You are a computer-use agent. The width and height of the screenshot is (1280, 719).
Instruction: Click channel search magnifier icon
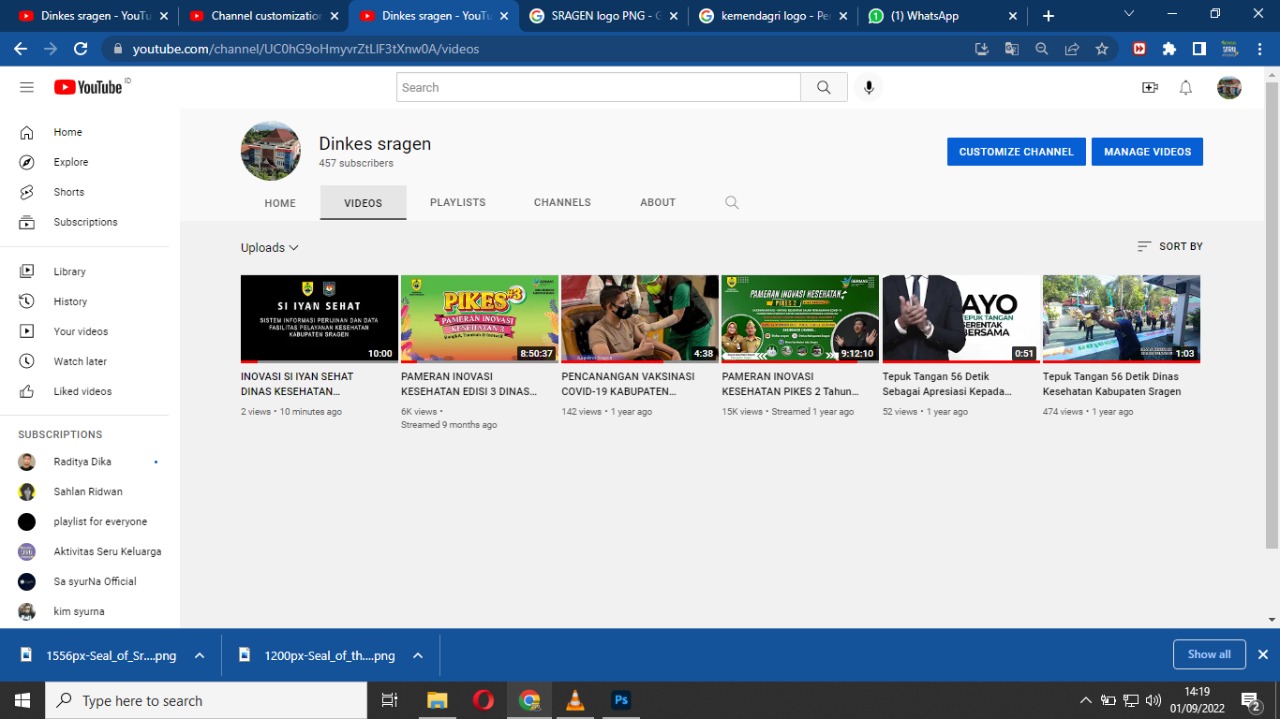[x=732, y=202]
